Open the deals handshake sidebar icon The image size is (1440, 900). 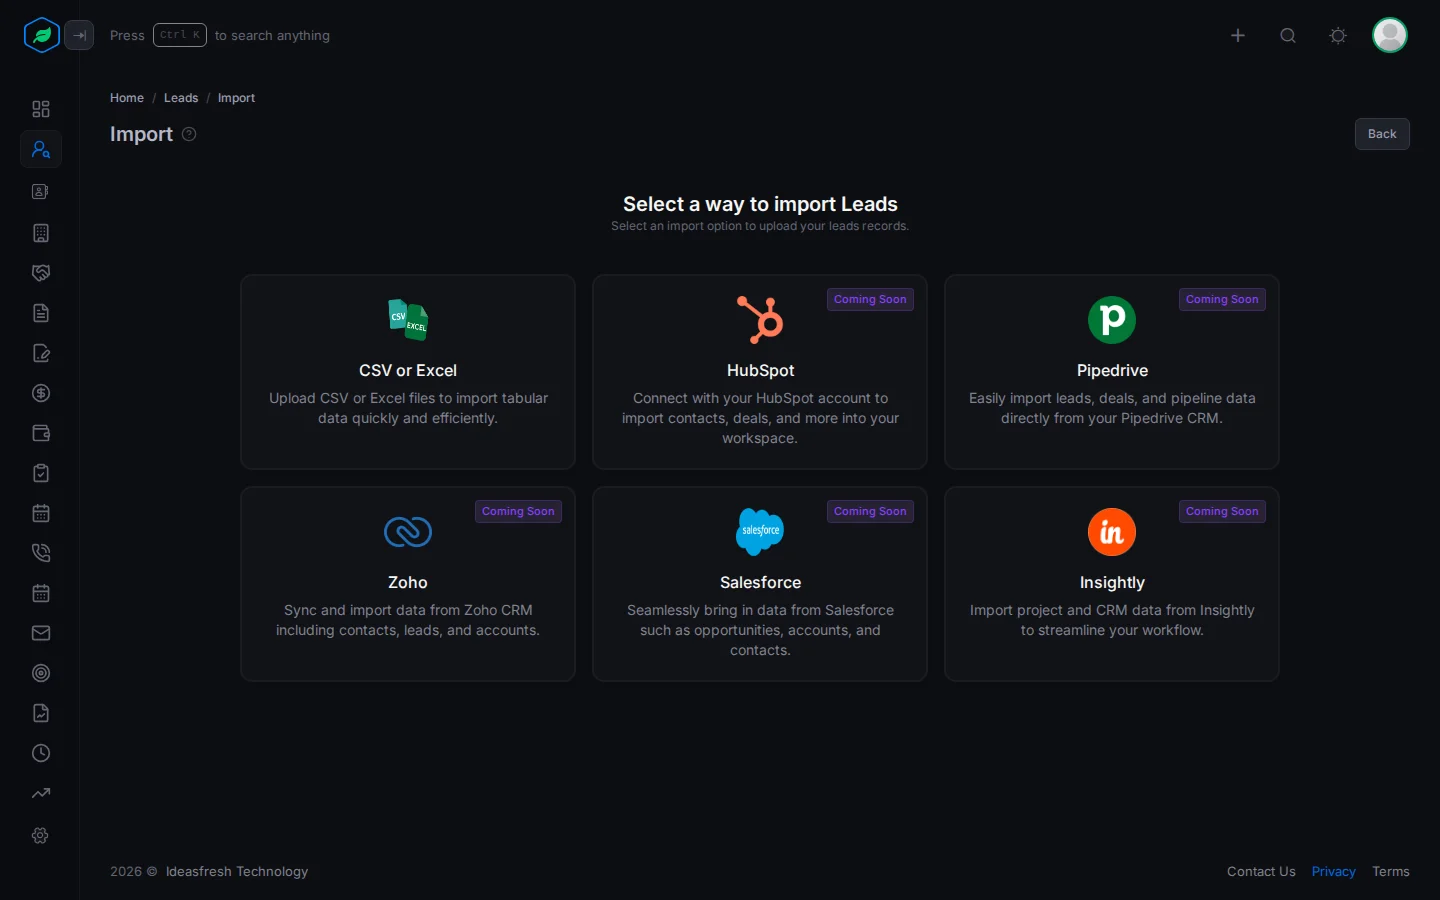click(x=41, y=273)
